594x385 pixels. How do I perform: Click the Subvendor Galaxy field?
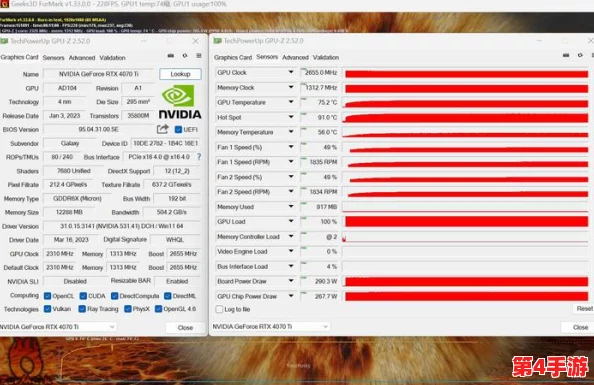pyautogui.click(x=70, y=143)
